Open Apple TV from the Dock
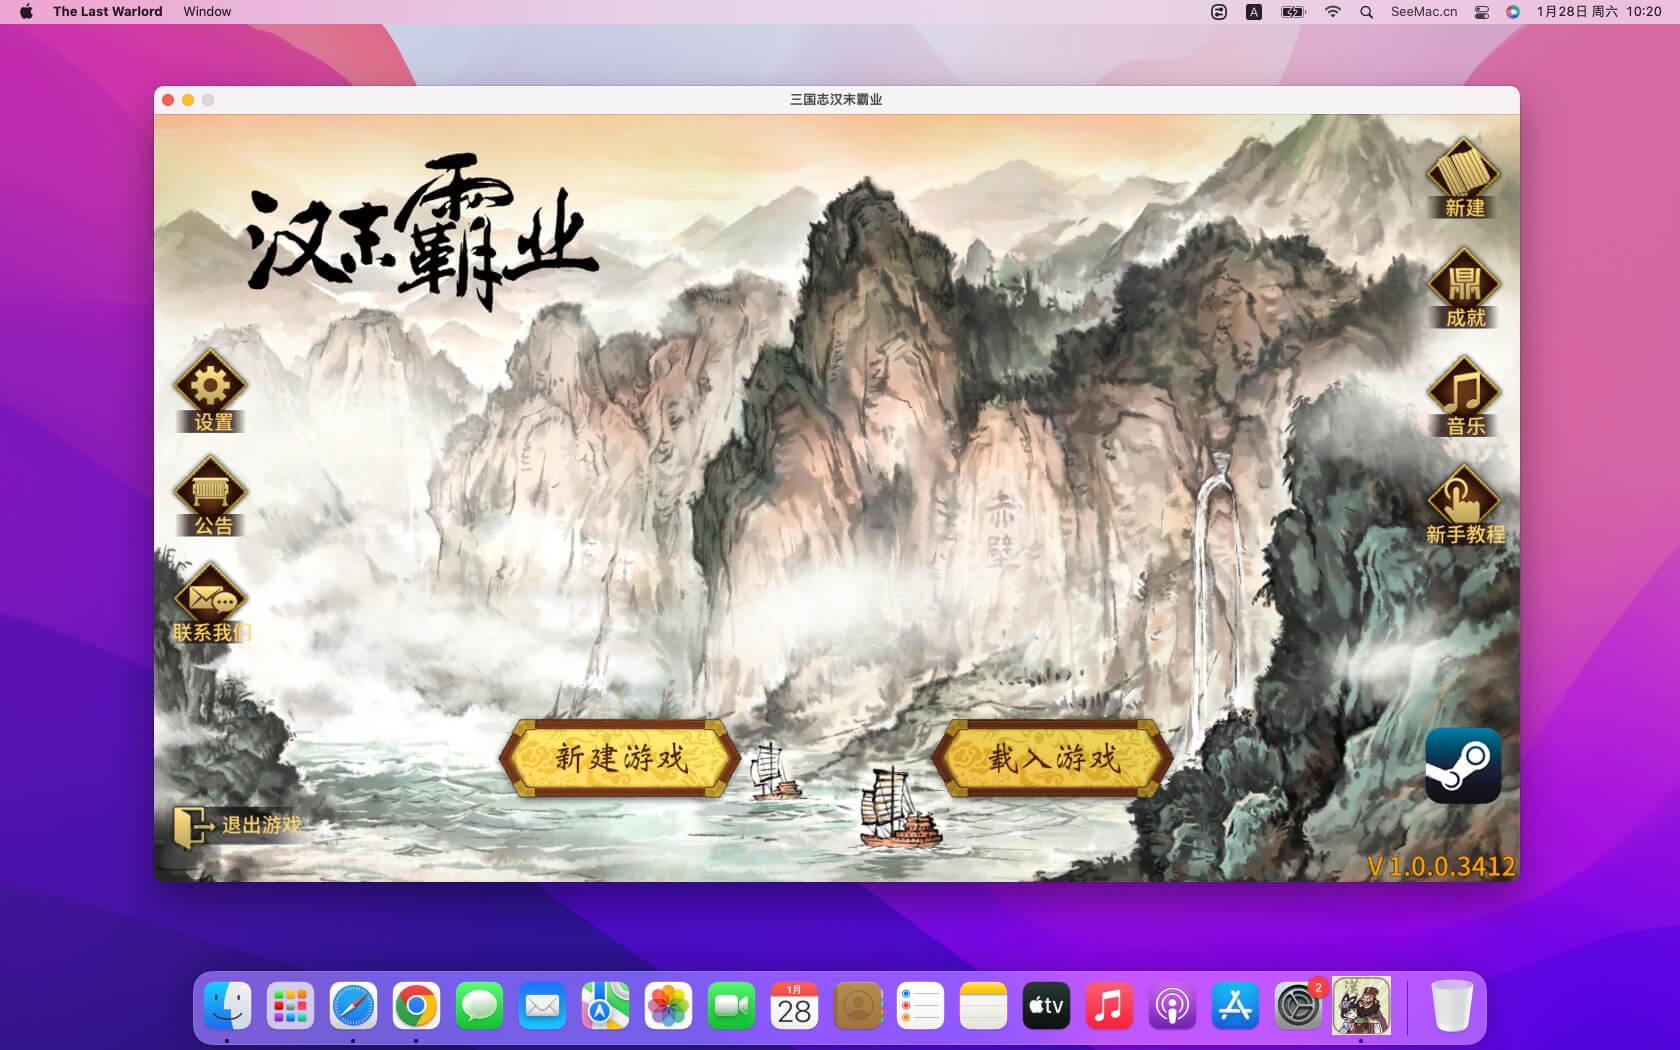1680x1050 pixels. click(x=1046, y=1006)
